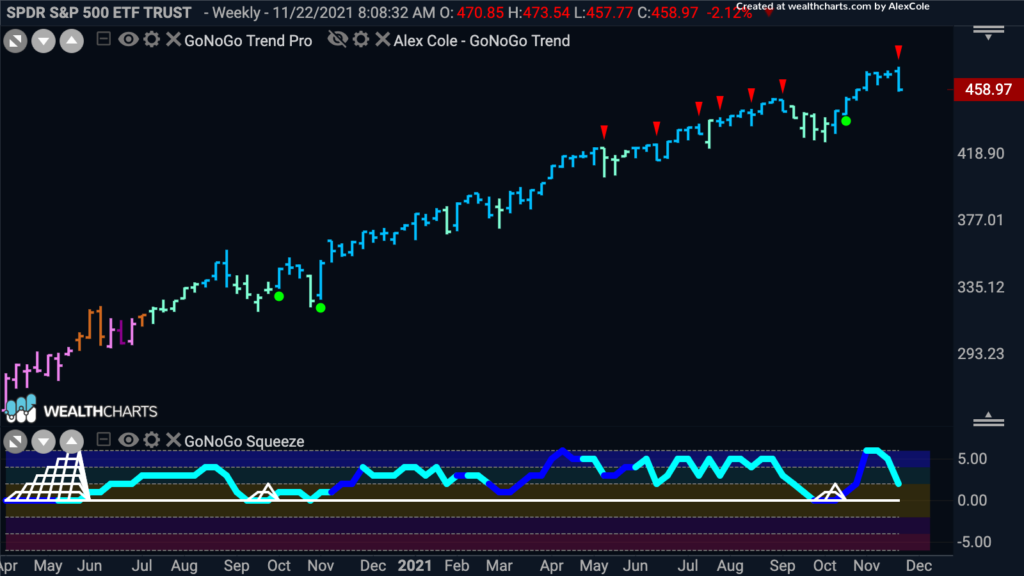
Task: Click the Weekly timeframe text in the header
Action: tap(238, 12)
